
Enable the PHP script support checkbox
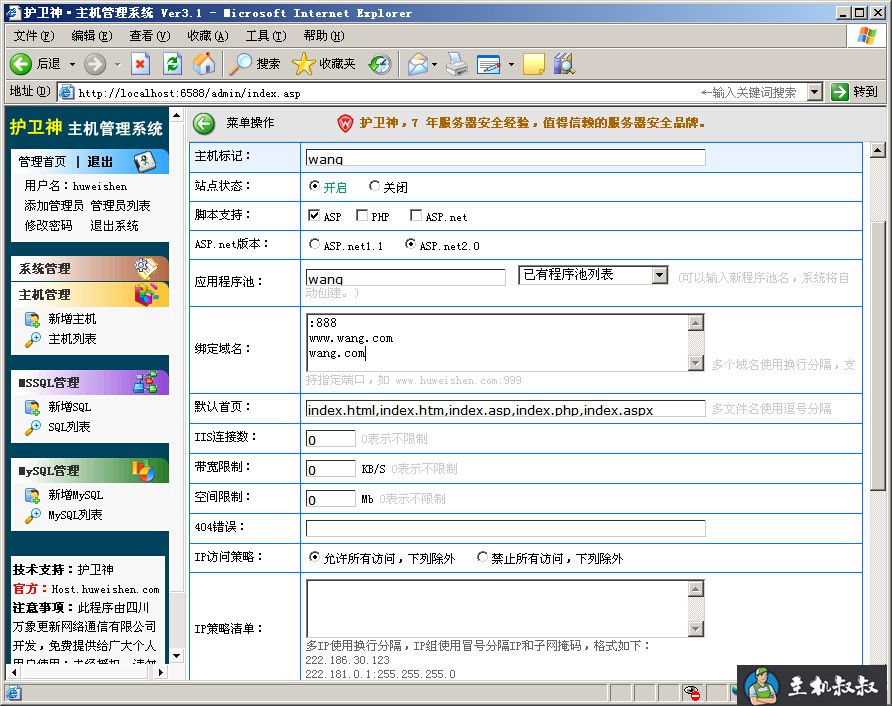click(x=362, y=215)
